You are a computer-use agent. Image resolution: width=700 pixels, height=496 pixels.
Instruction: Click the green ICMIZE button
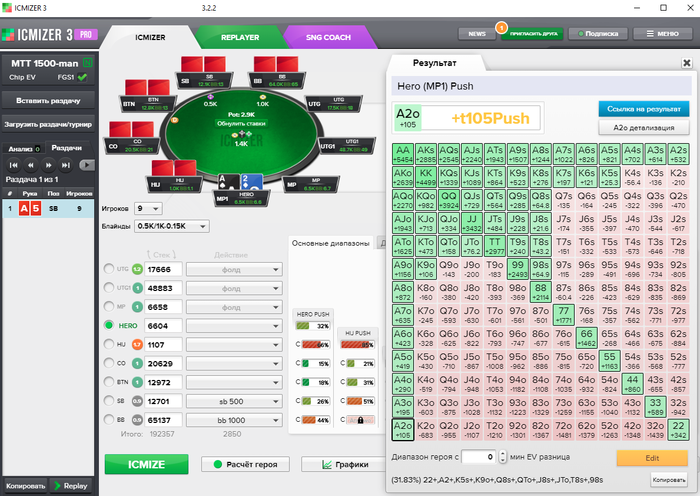[146, 464]
